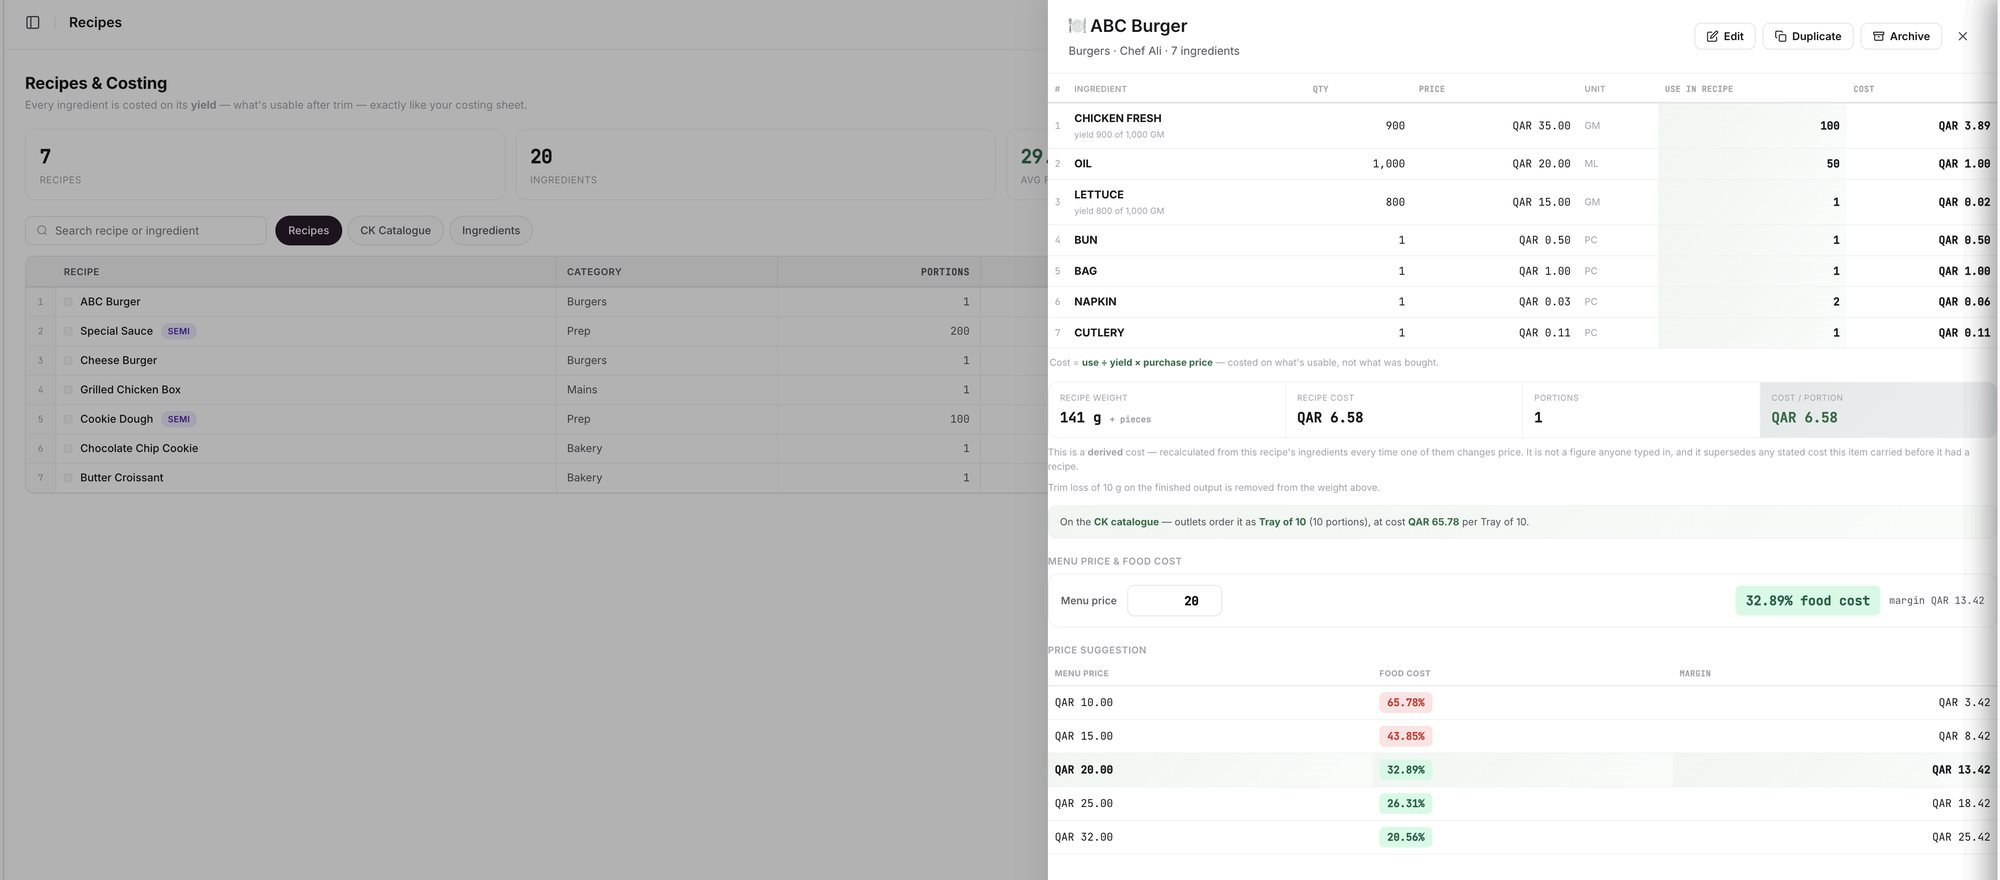2000x880 pixels.
Task: Tick the checkbox for ABC Burger row
Action: pyautogui.click(x=68, y=301)
